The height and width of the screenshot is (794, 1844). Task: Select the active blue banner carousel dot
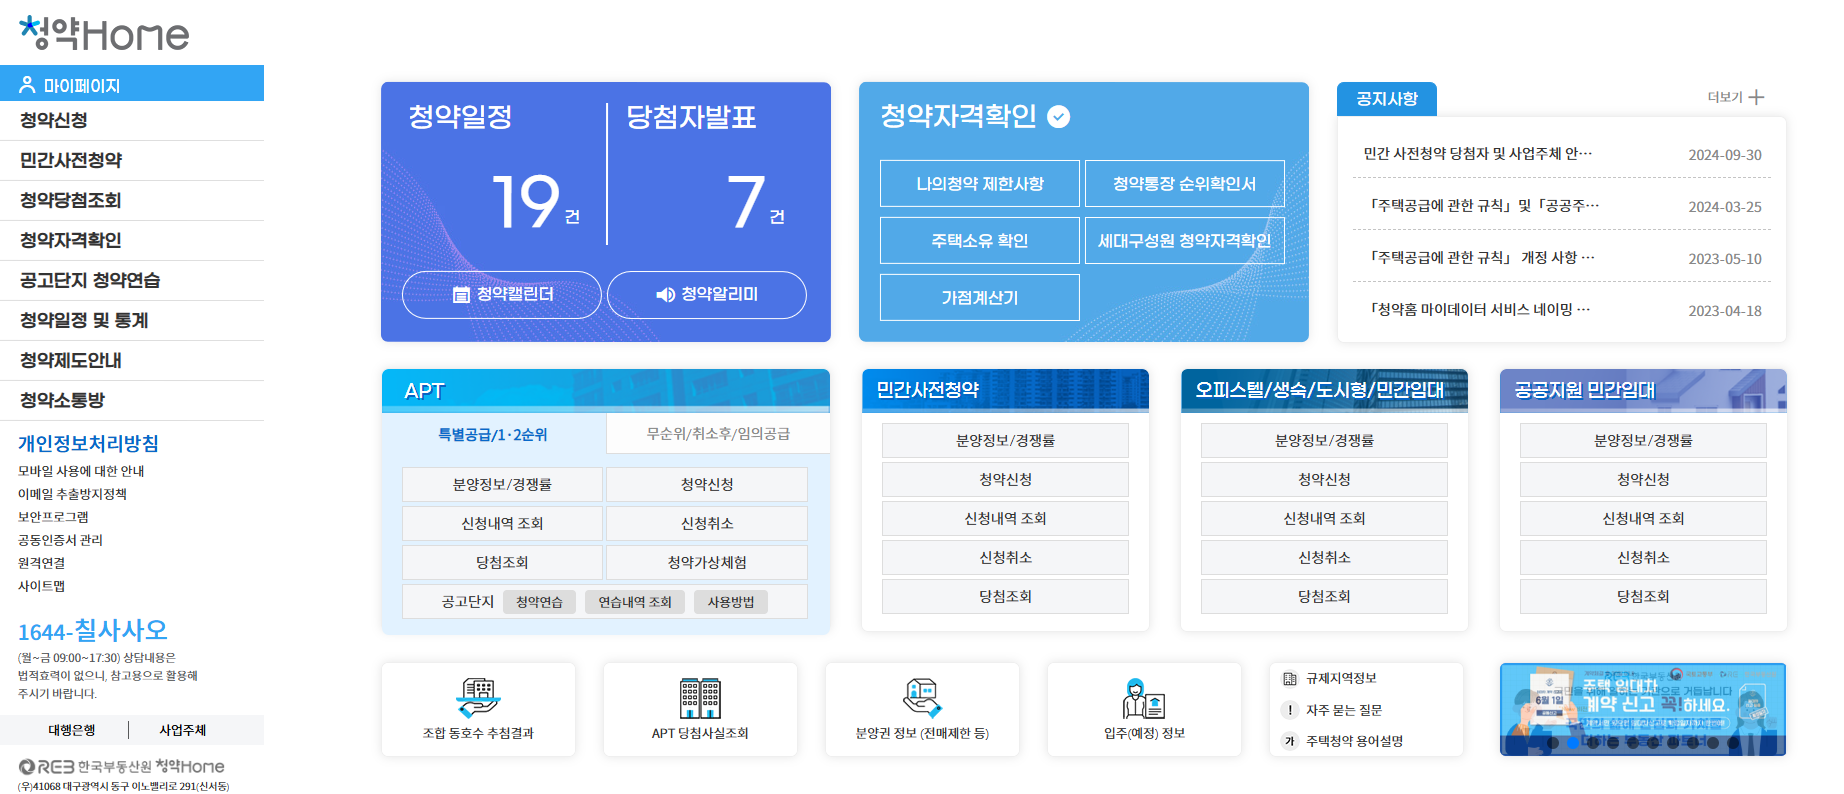pos(1573,743)
